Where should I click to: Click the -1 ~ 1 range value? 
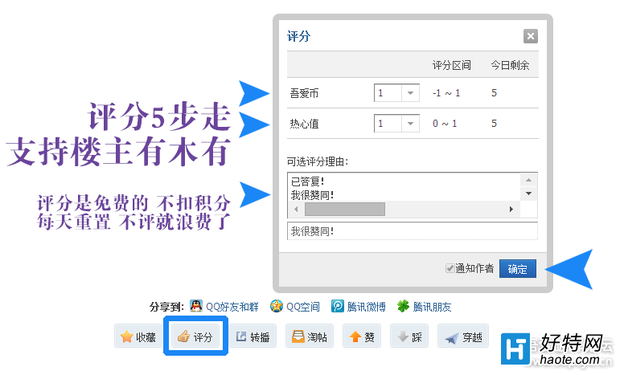pos(446,93)
